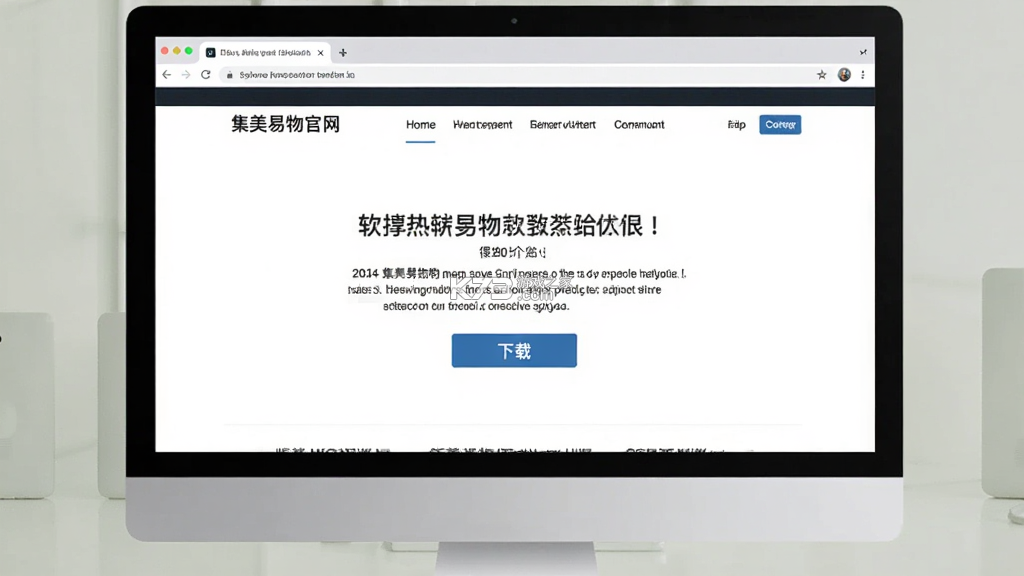1024x576 pixels.
Task: Click the Home navigation item
Action: pos(421,125)
